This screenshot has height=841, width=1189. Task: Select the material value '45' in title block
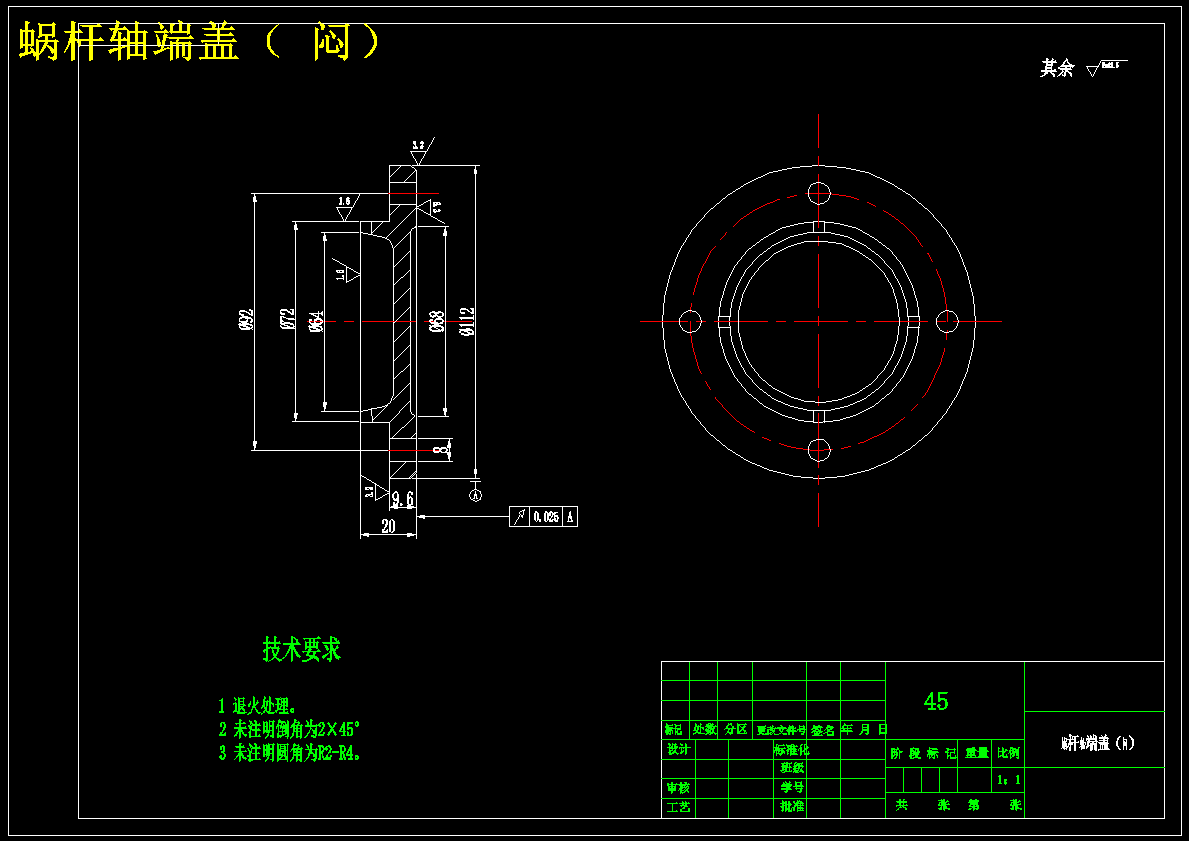(936, 701)
